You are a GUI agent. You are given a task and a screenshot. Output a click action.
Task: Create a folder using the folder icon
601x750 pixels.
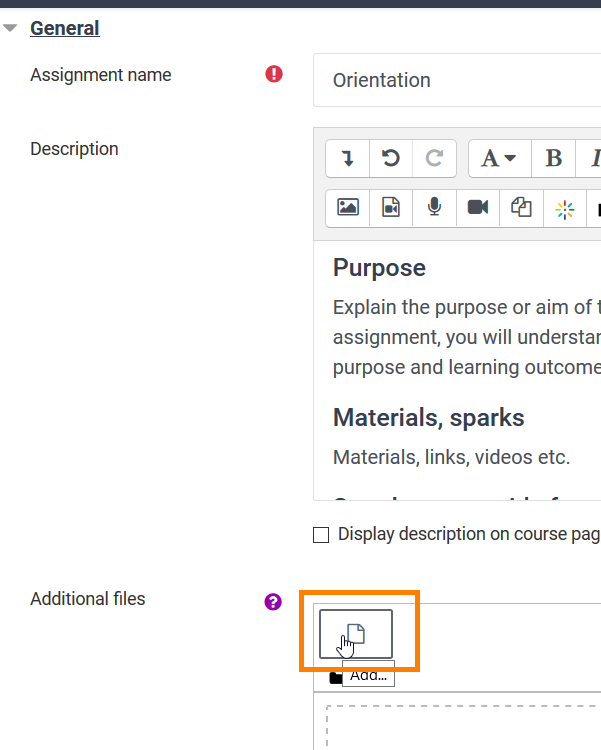click(x=336, y=677)
